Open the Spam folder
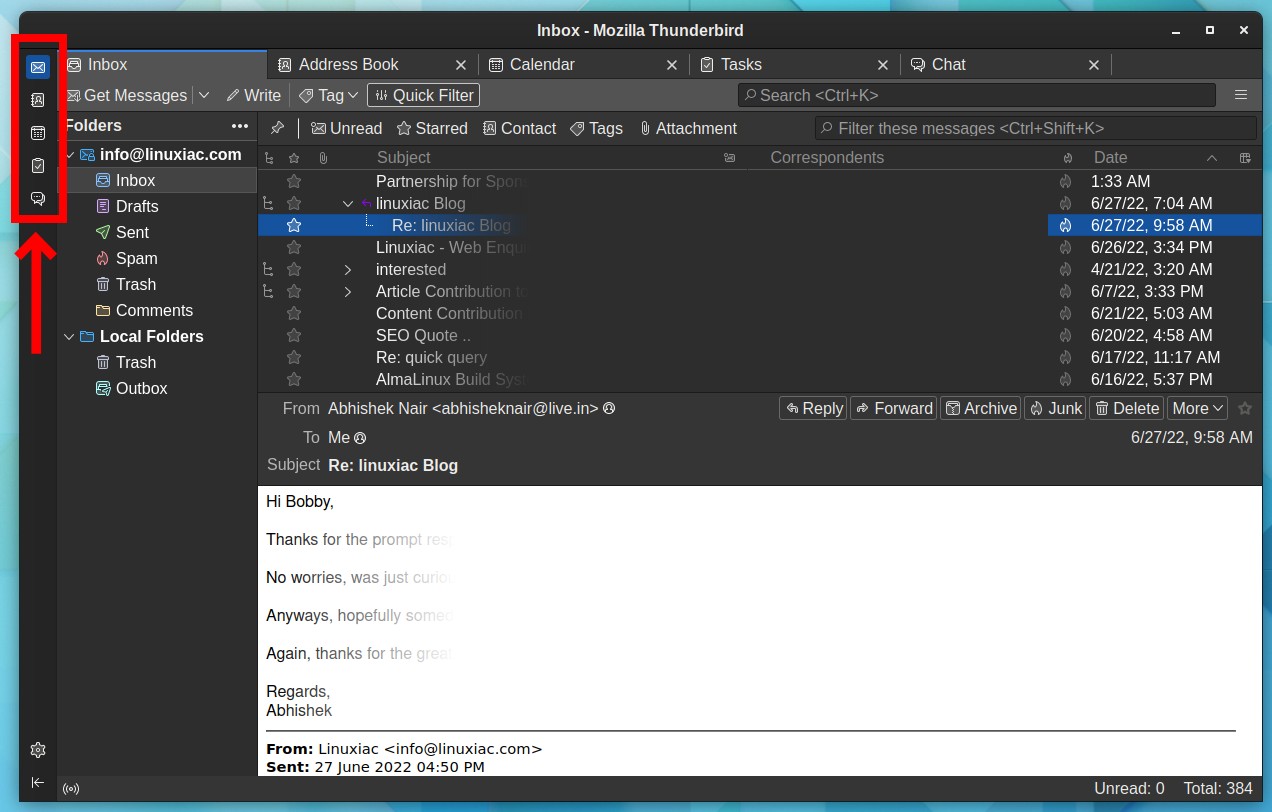Viewport: 1272px width, 812px height. (x=157, y=258)
